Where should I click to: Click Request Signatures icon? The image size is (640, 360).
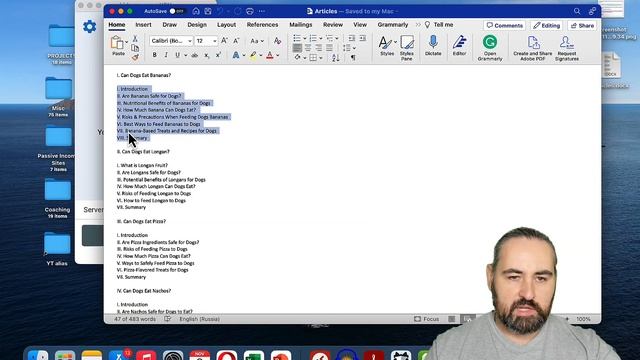click(567, 48)
